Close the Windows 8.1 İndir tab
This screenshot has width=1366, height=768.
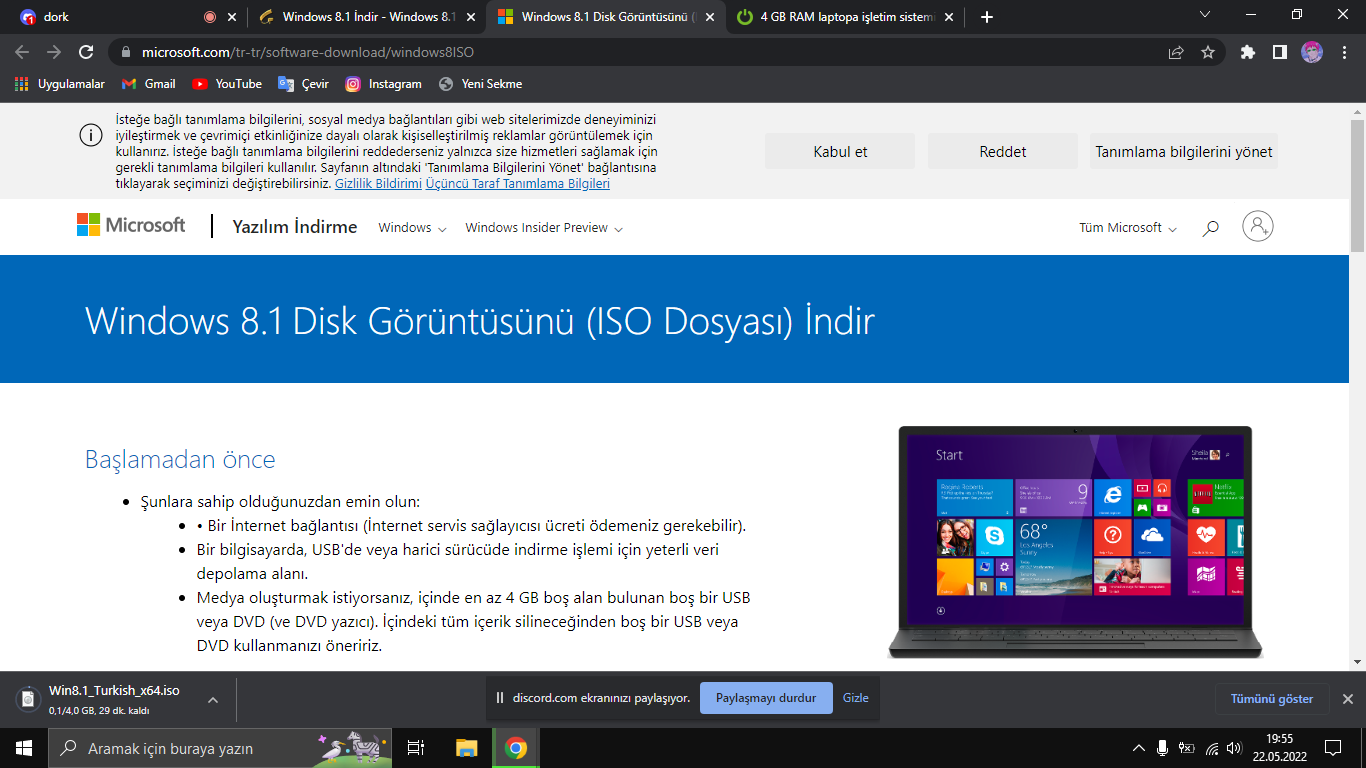pyautogui.click(x=471, y=17)
